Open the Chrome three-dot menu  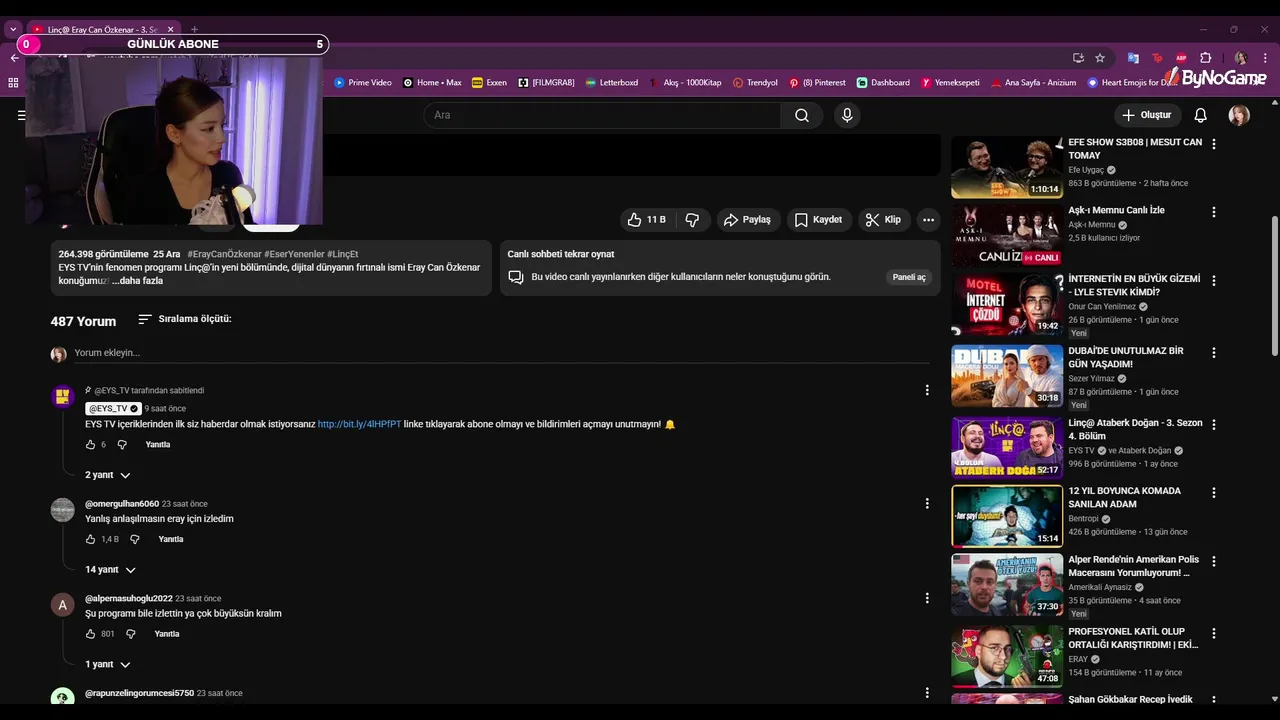coord(1266,58)
